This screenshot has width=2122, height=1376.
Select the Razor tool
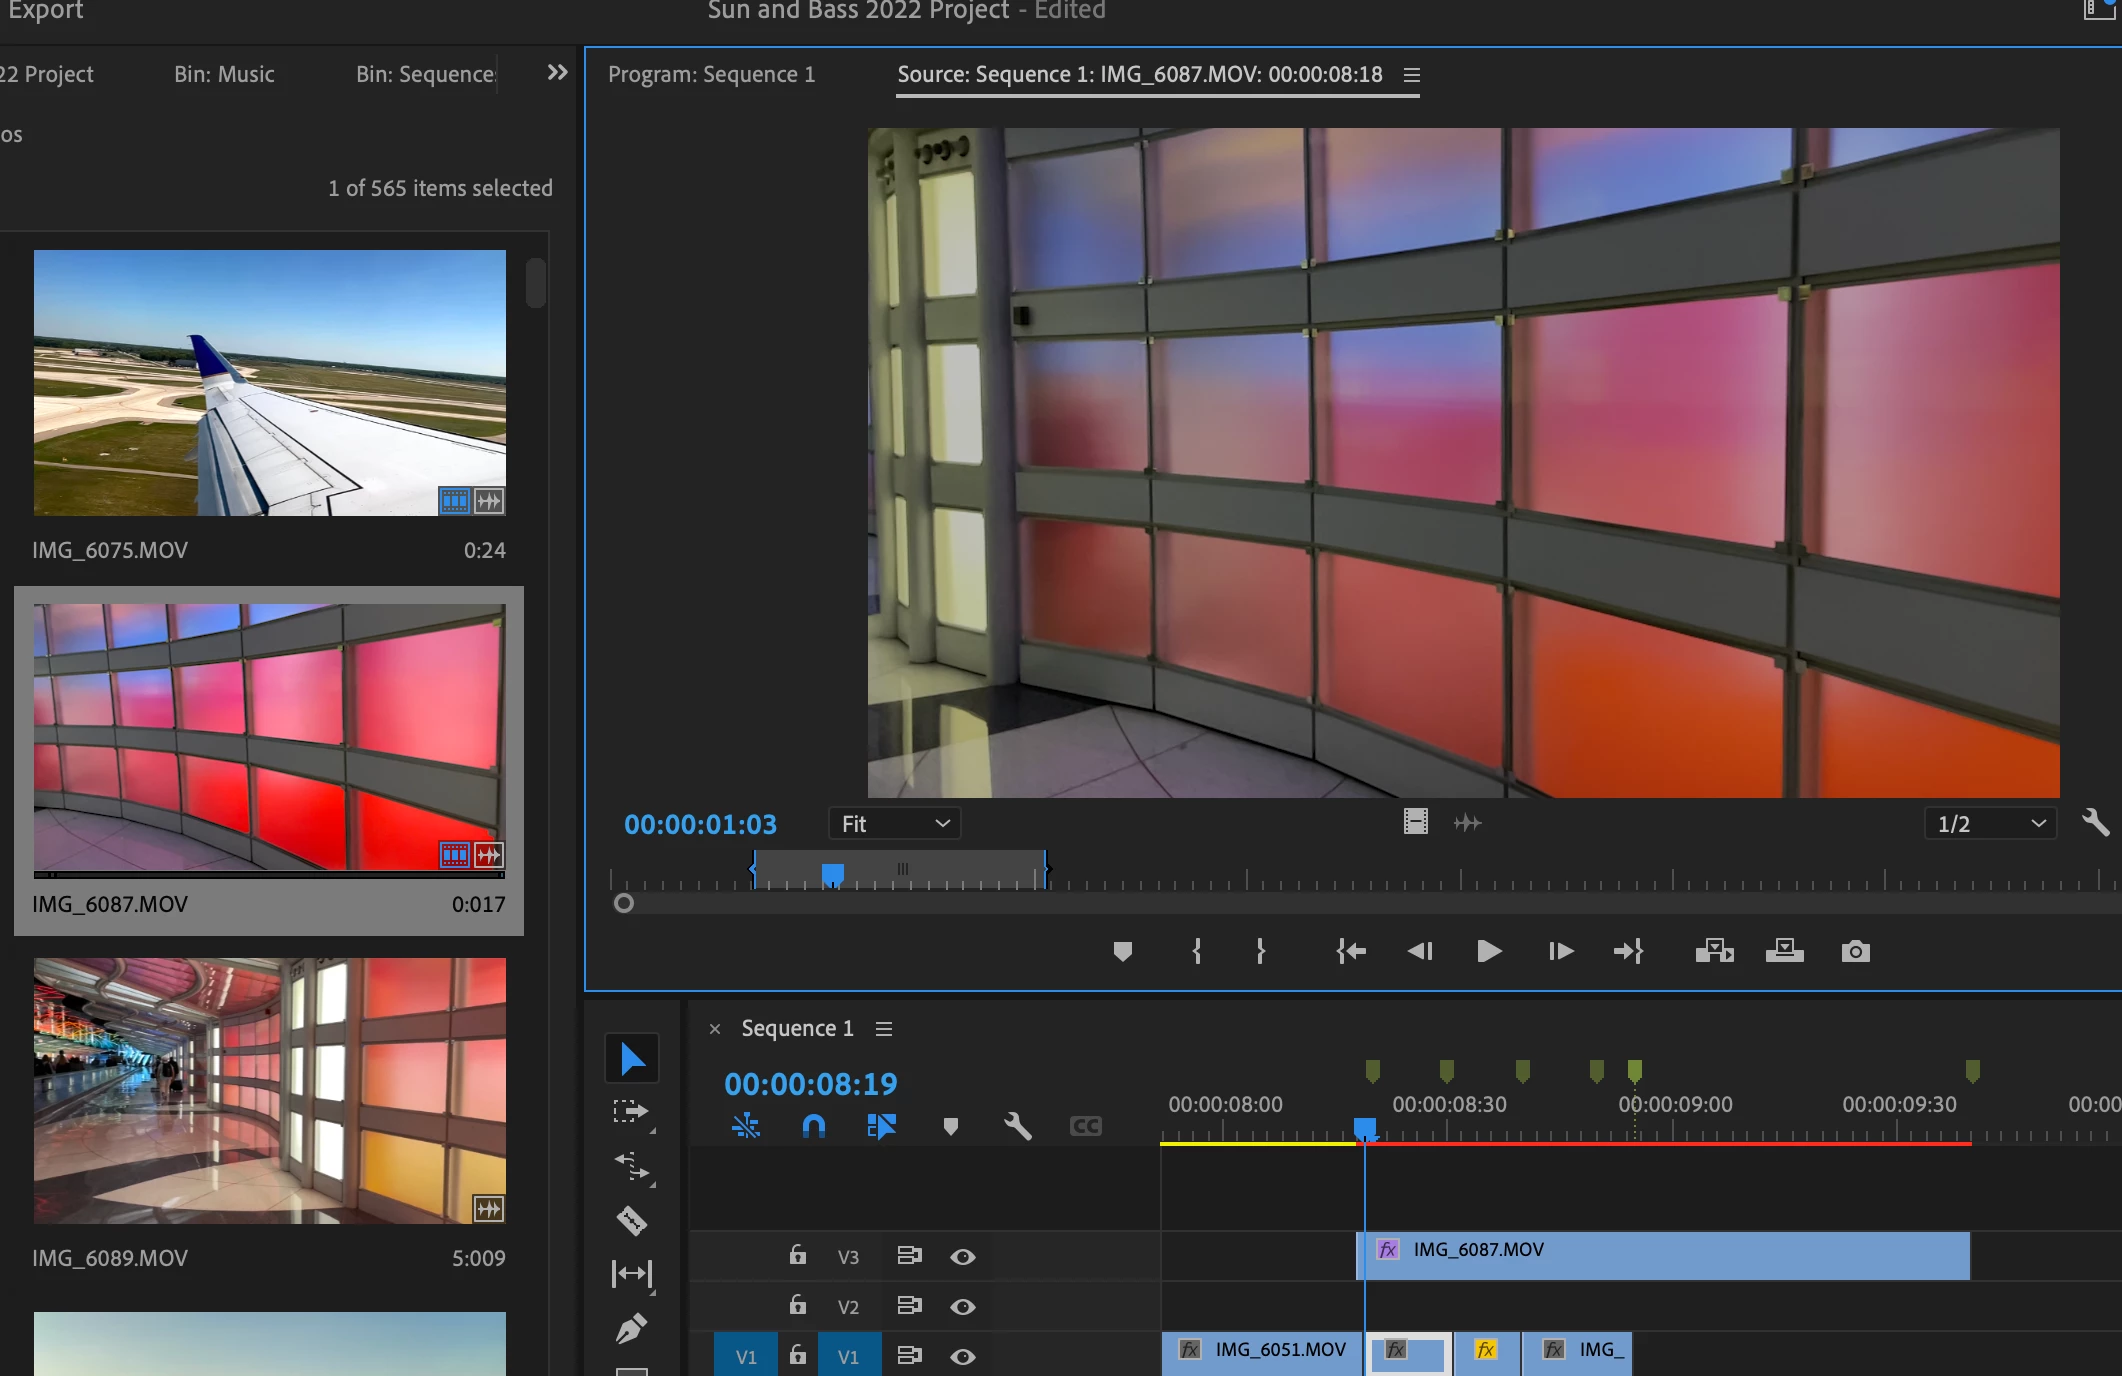(x=631, y=1220)
